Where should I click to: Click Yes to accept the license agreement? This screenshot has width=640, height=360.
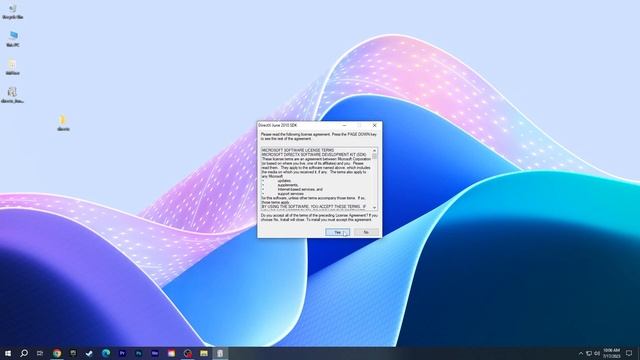pyautogui.click(x=337, y=232)
